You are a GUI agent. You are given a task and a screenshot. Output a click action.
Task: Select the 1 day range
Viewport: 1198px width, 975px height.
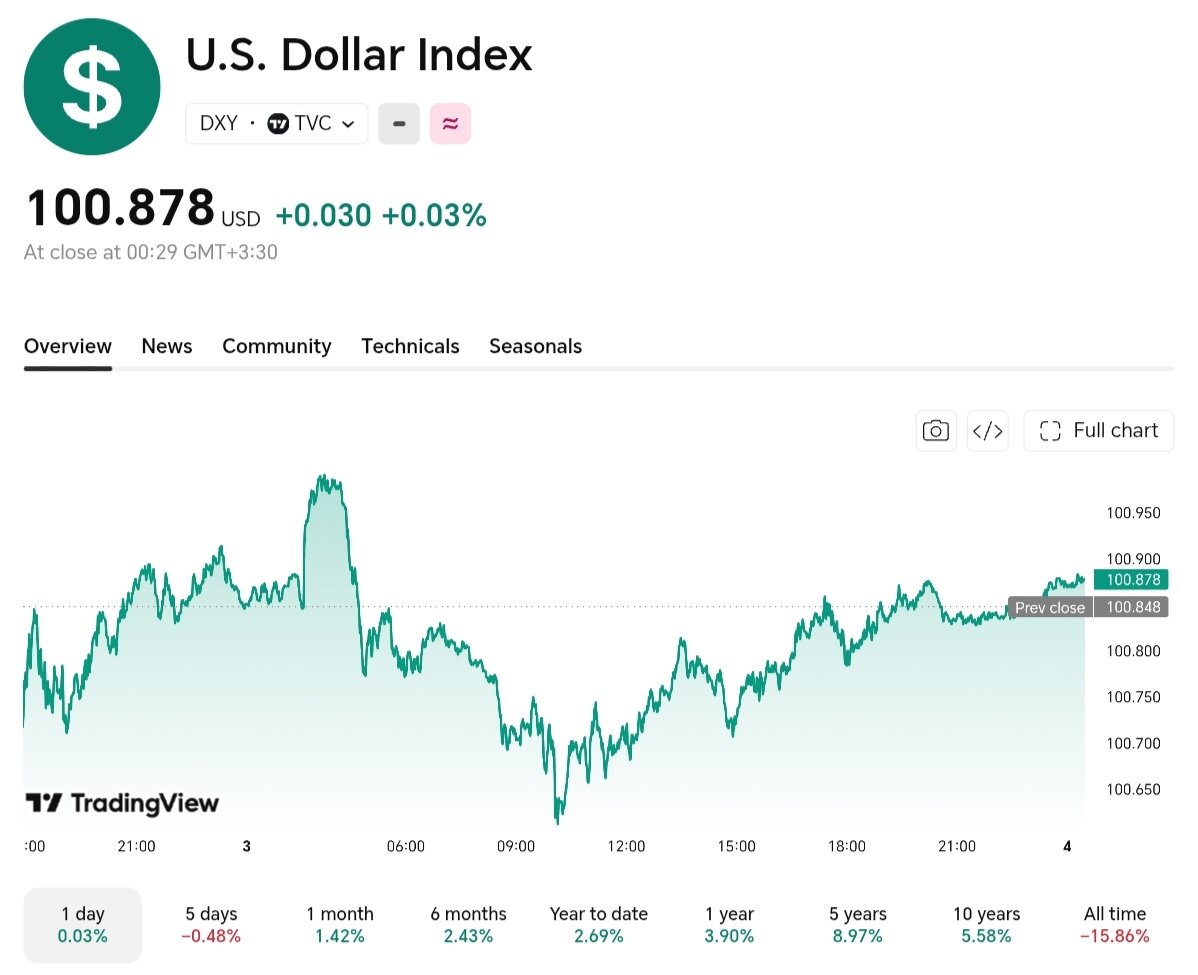[83, 925]
